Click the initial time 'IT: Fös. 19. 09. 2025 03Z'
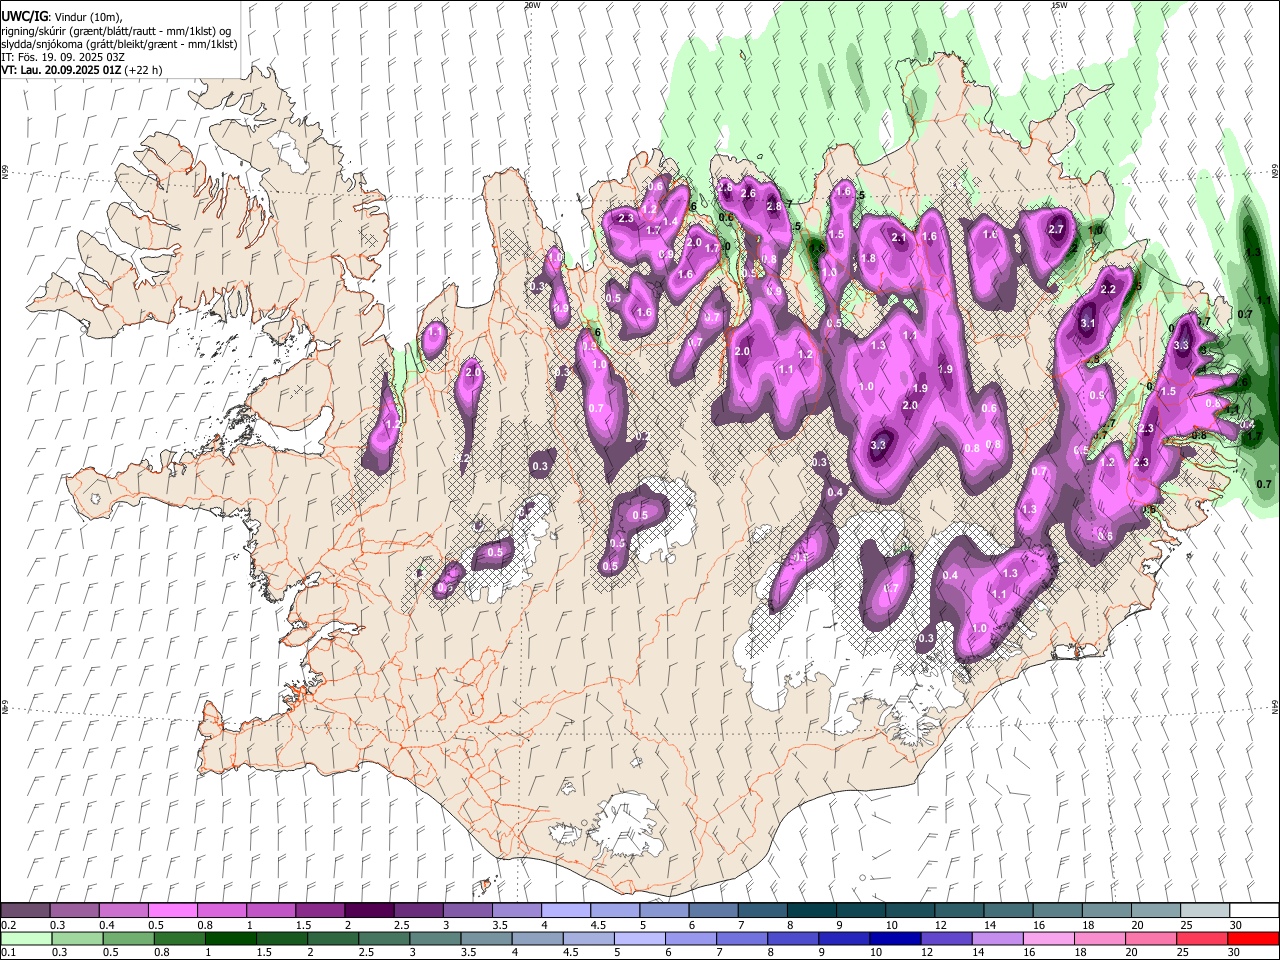 click(63, 57)
